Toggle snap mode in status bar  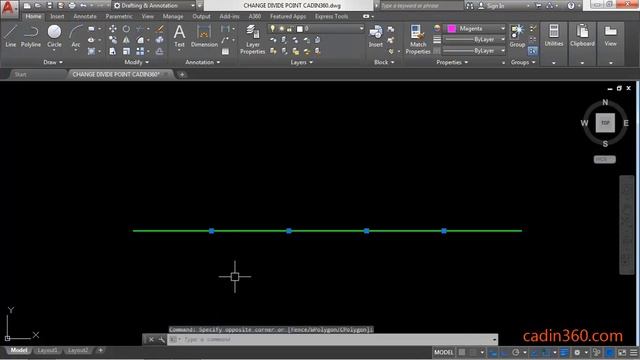[x=473, y=352]
